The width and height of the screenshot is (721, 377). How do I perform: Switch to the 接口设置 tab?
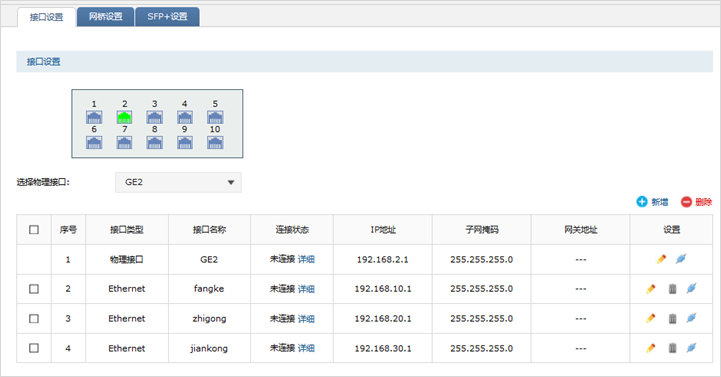[46, 17]
